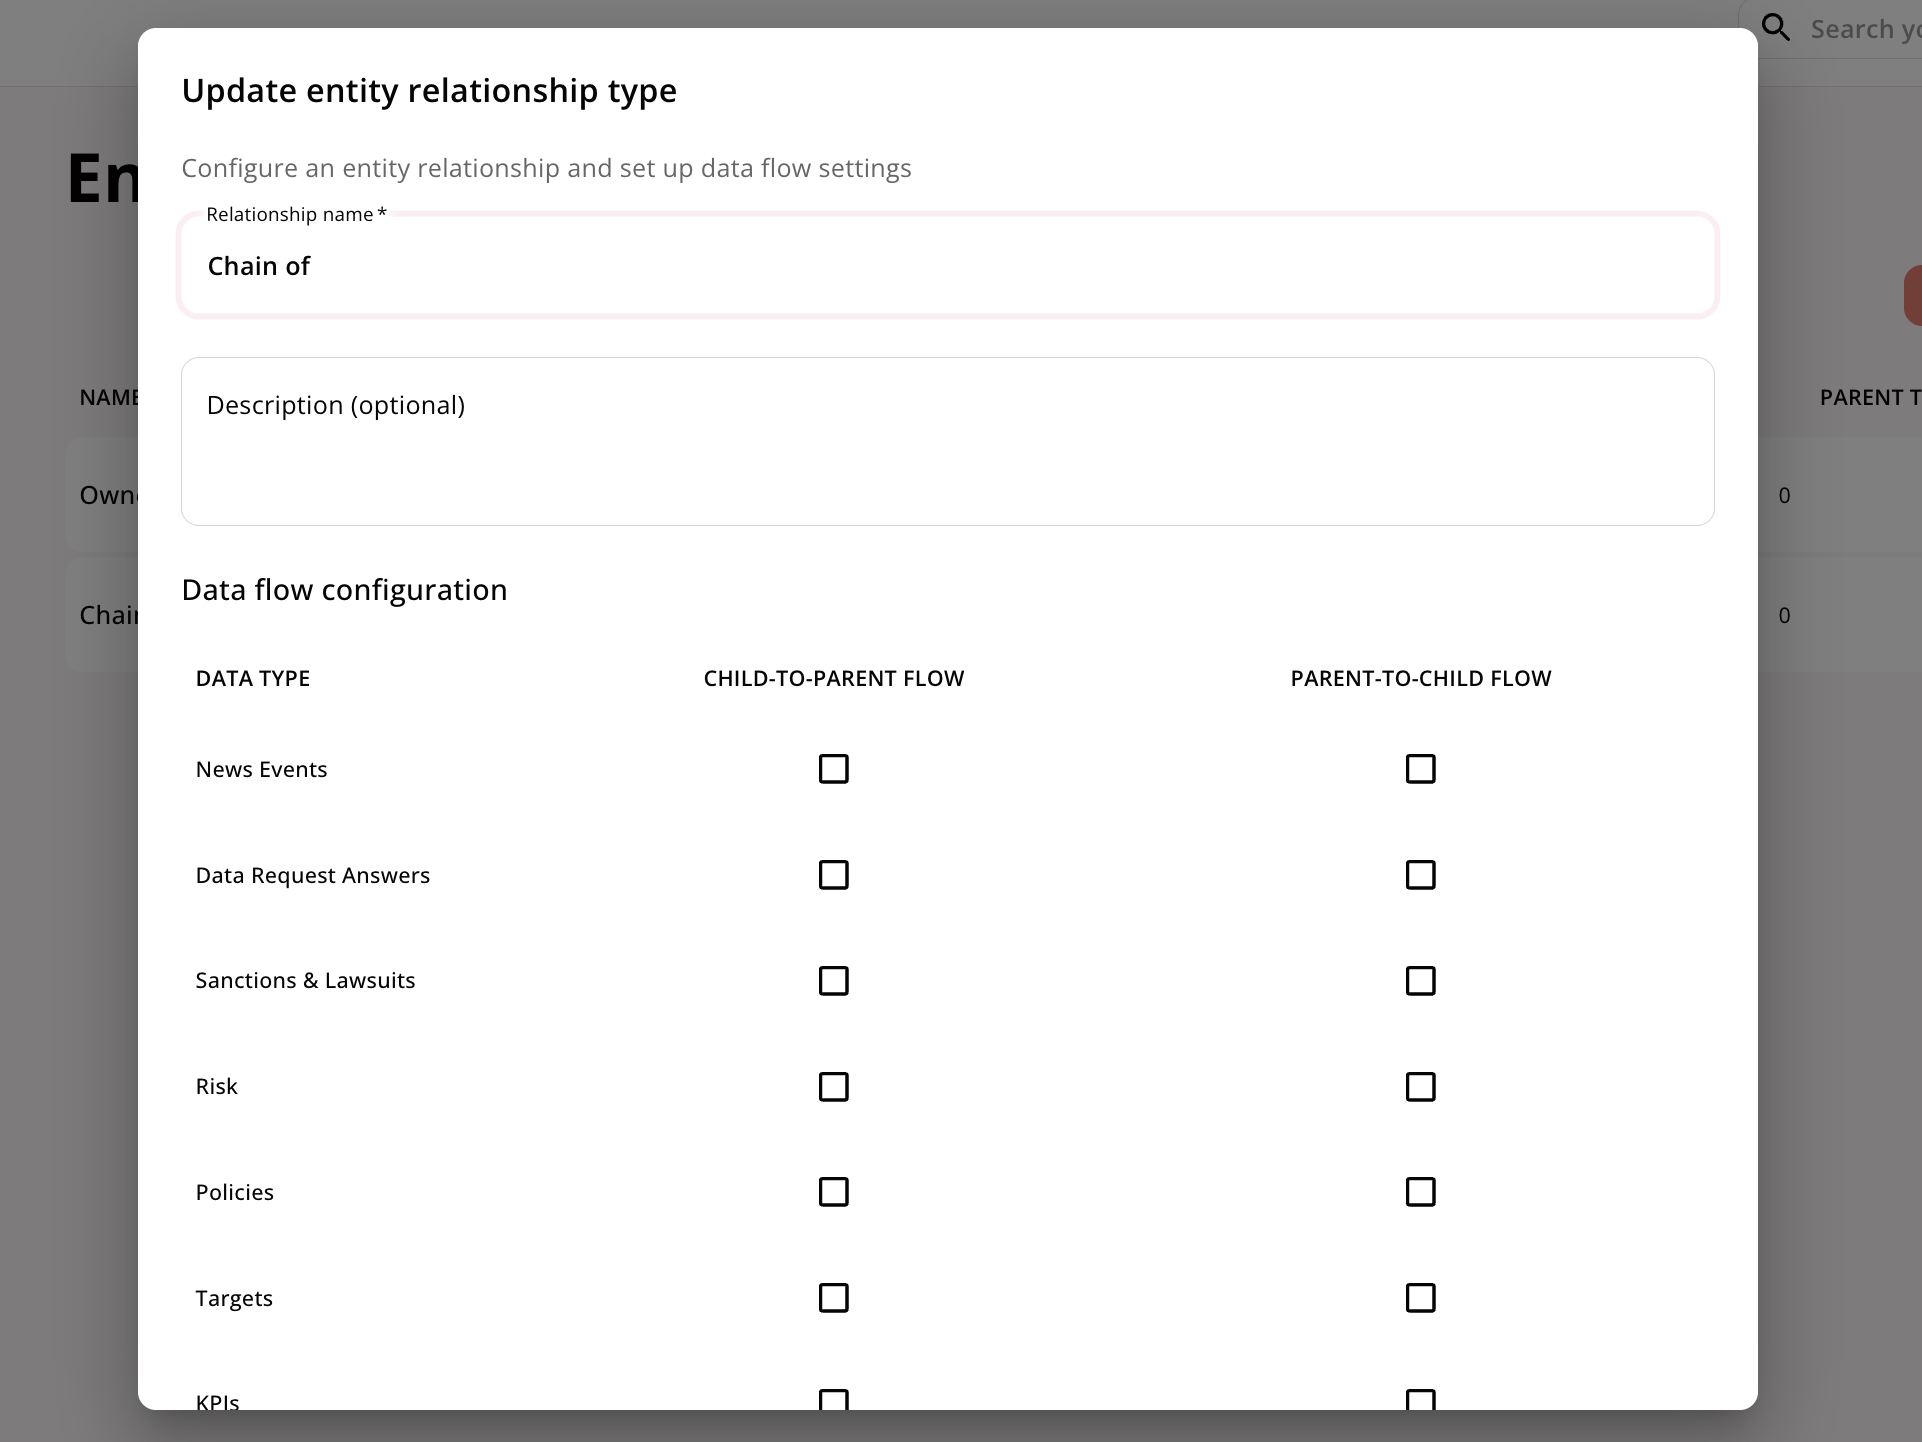Toggle child-to-parent flow for KPIs
Viewport: 1922px width, 1442px height.
click(833, 1399)
